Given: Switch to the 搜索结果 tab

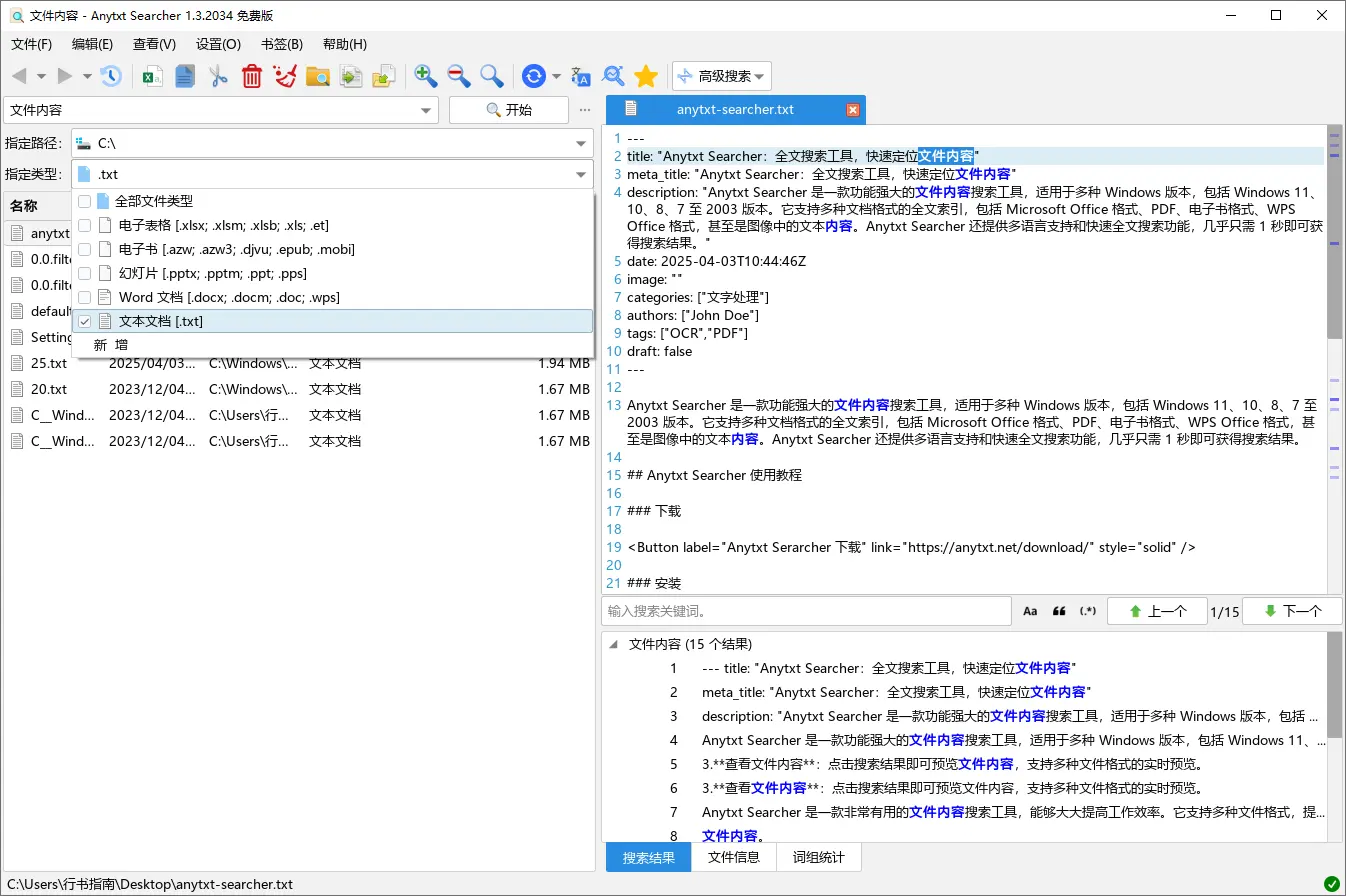Looking at the screenshot, I should 648,857.
